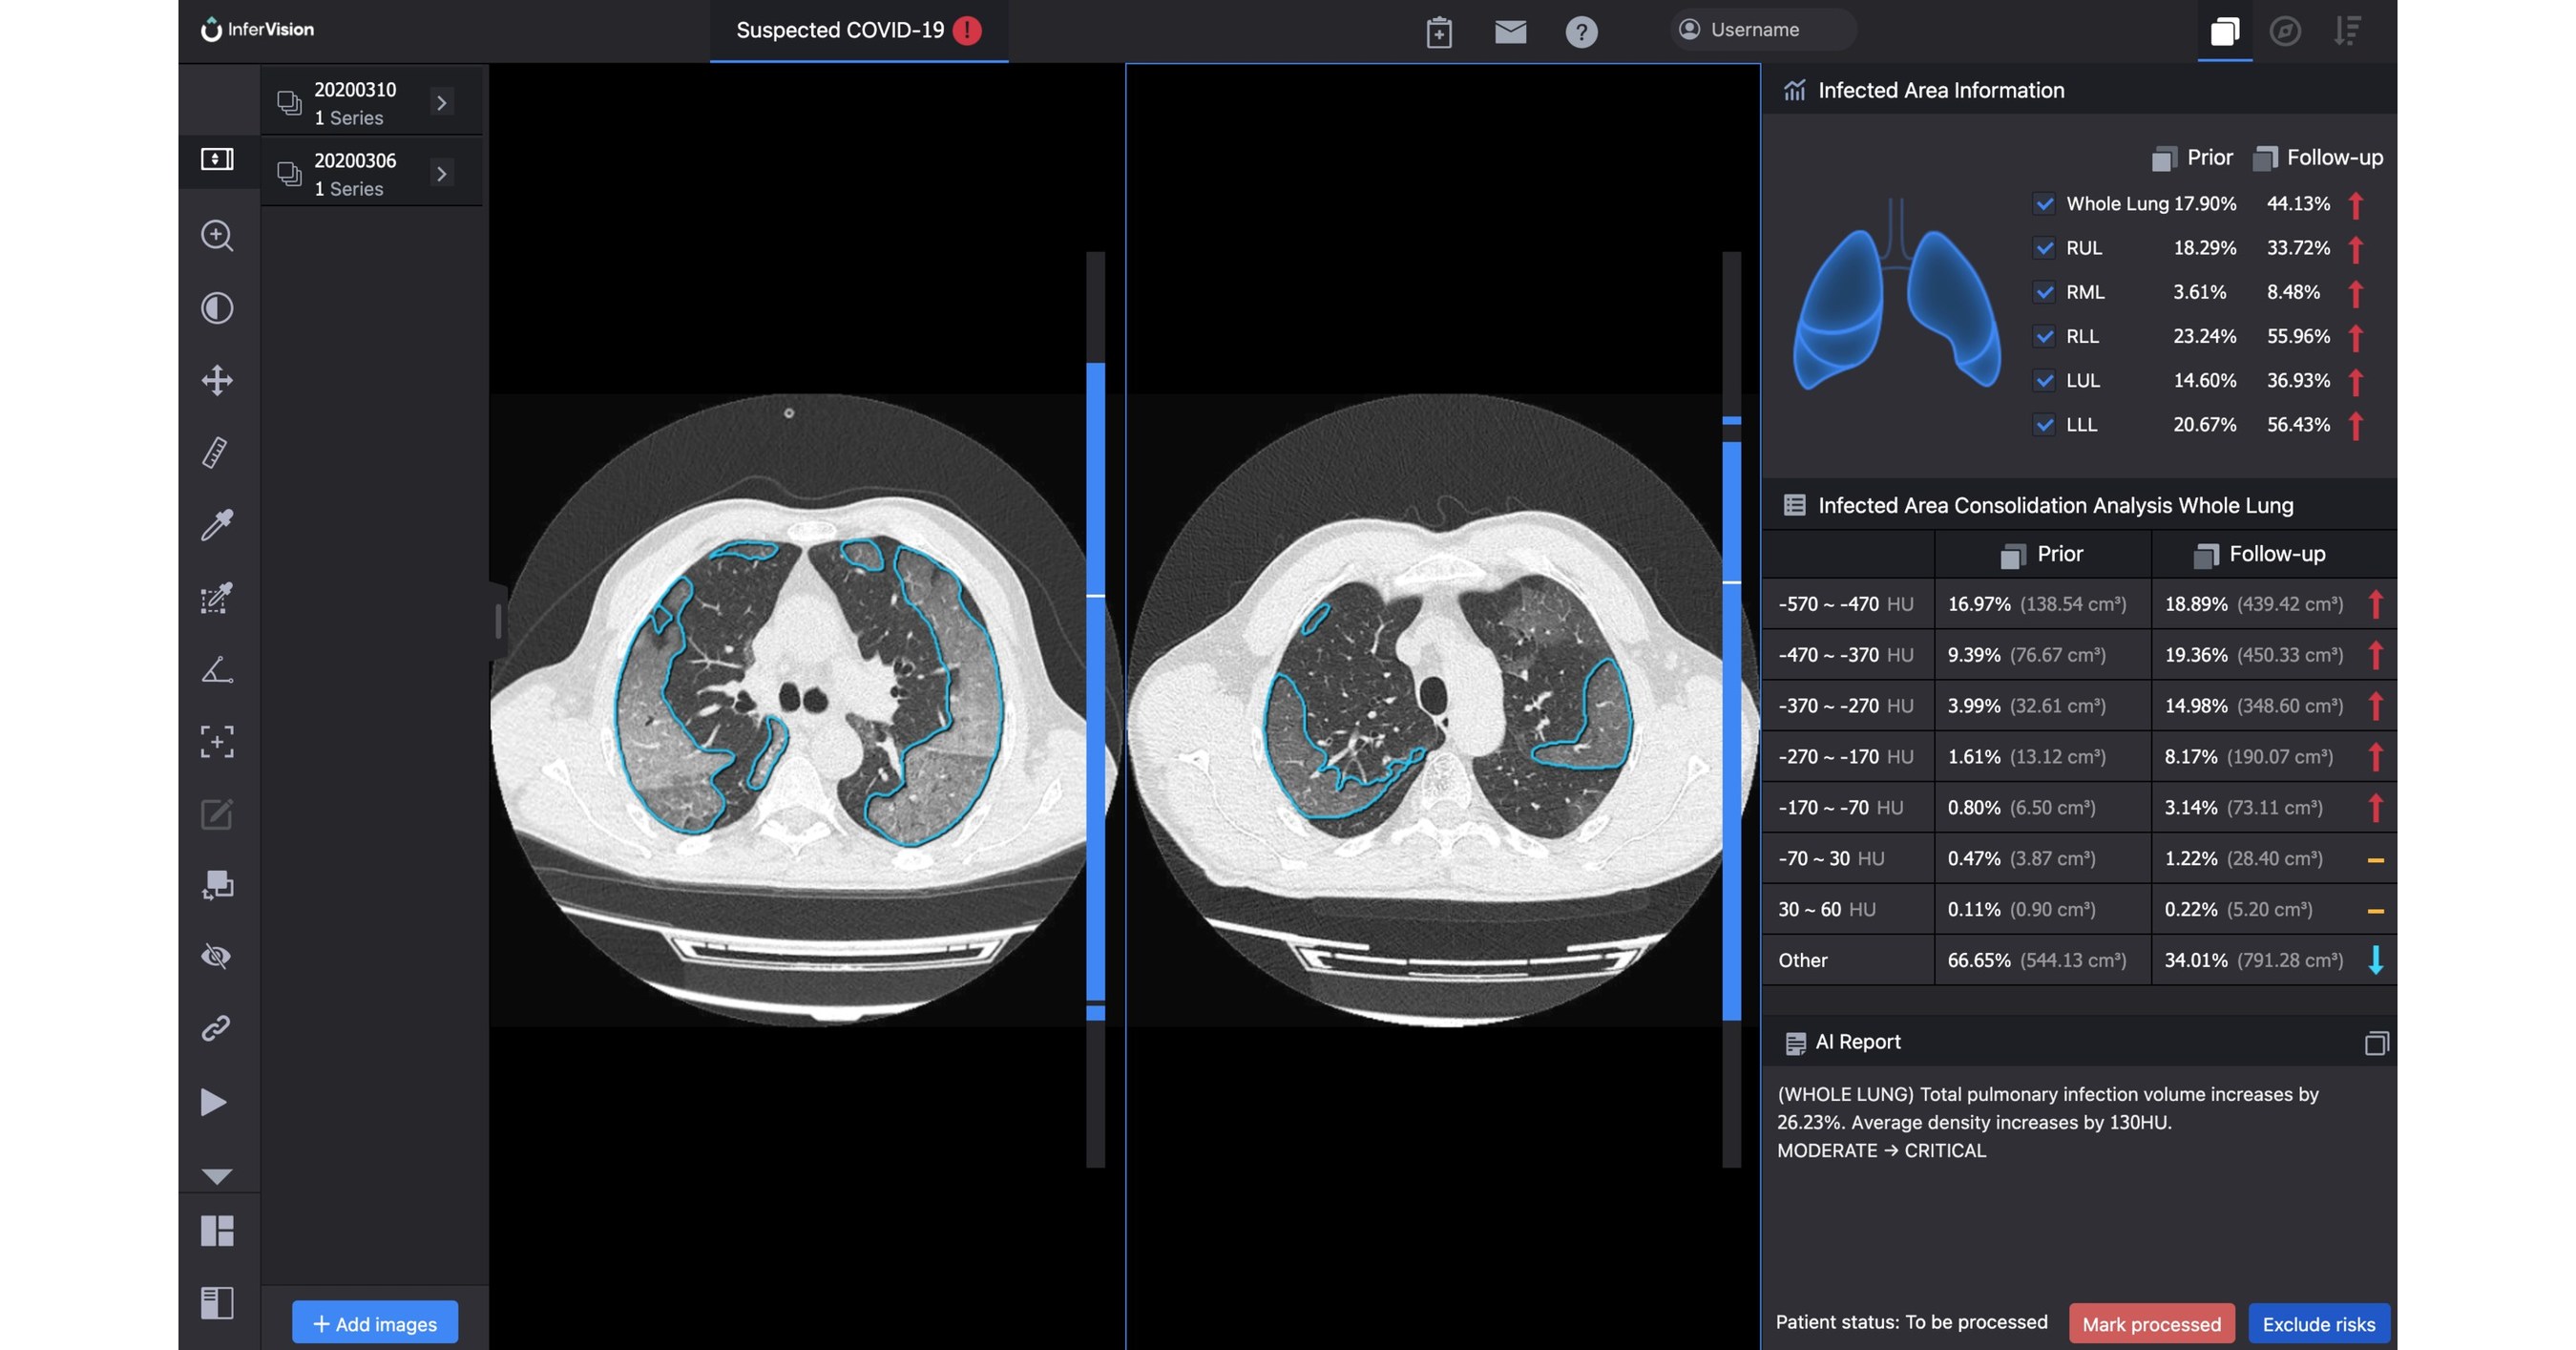
Task: Pick the eyedropper HU probe tool
Action: point(217,524)
